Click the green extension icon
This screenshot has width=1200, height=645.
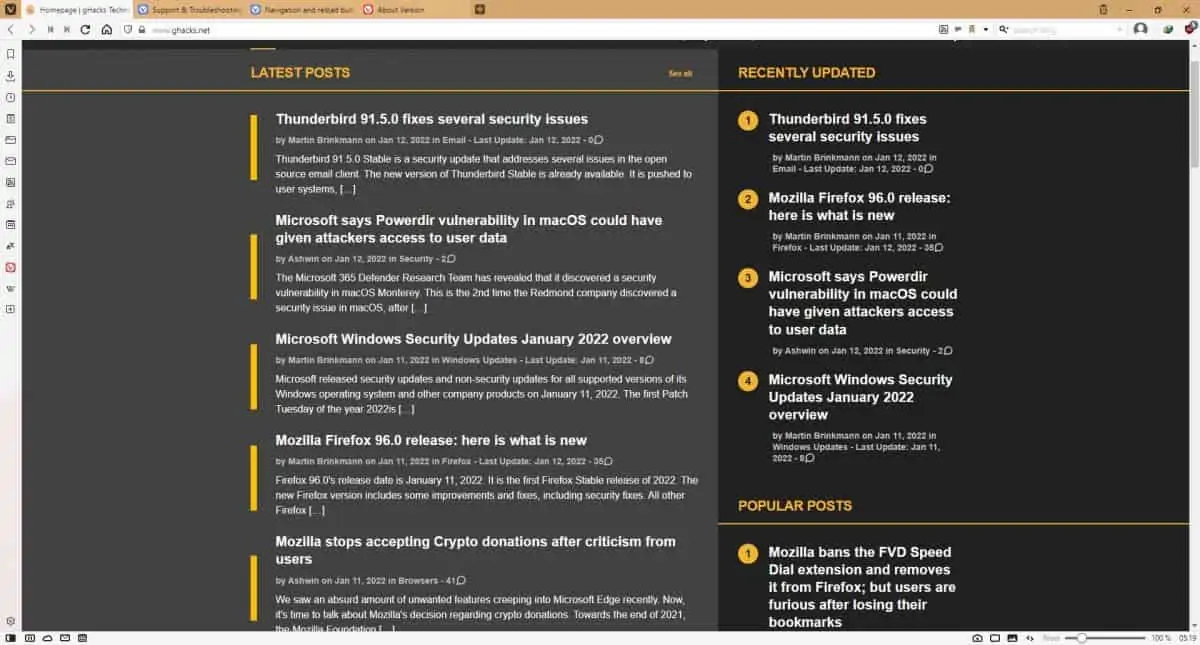(1168, 30)
